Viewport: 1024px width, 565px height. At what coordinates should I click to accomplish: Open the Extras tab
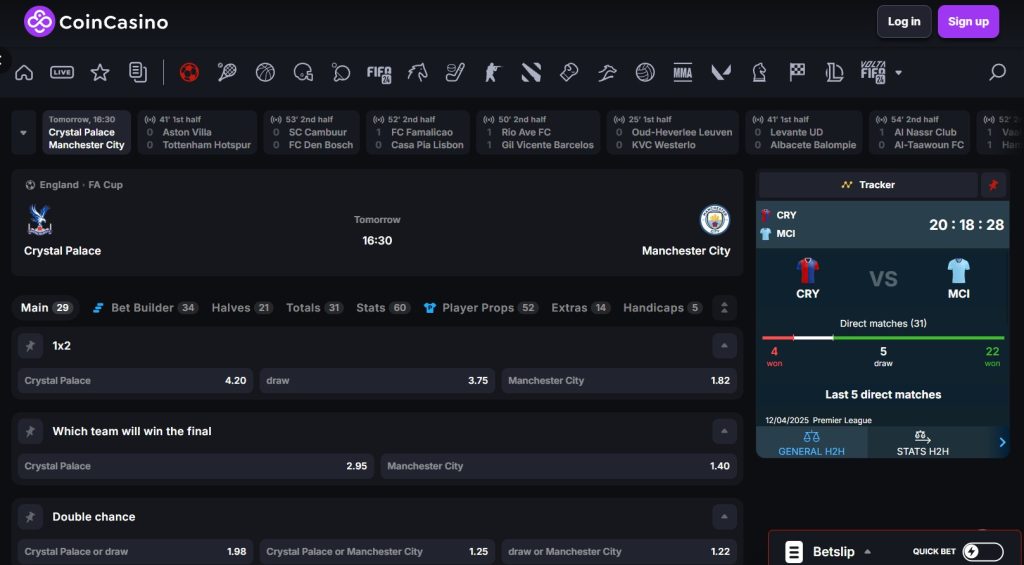(x=581, y=308)
